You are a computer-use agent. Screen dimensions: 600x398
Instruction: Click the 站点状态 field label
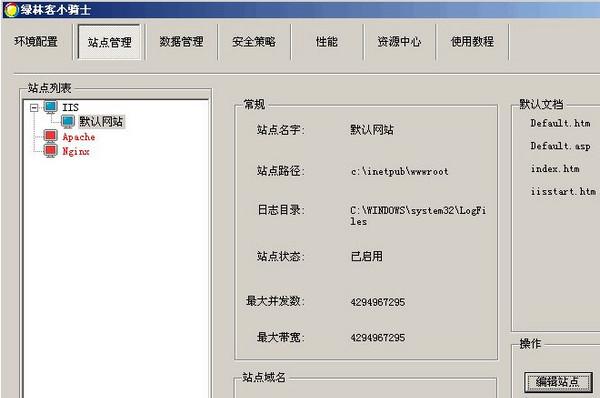280,256
